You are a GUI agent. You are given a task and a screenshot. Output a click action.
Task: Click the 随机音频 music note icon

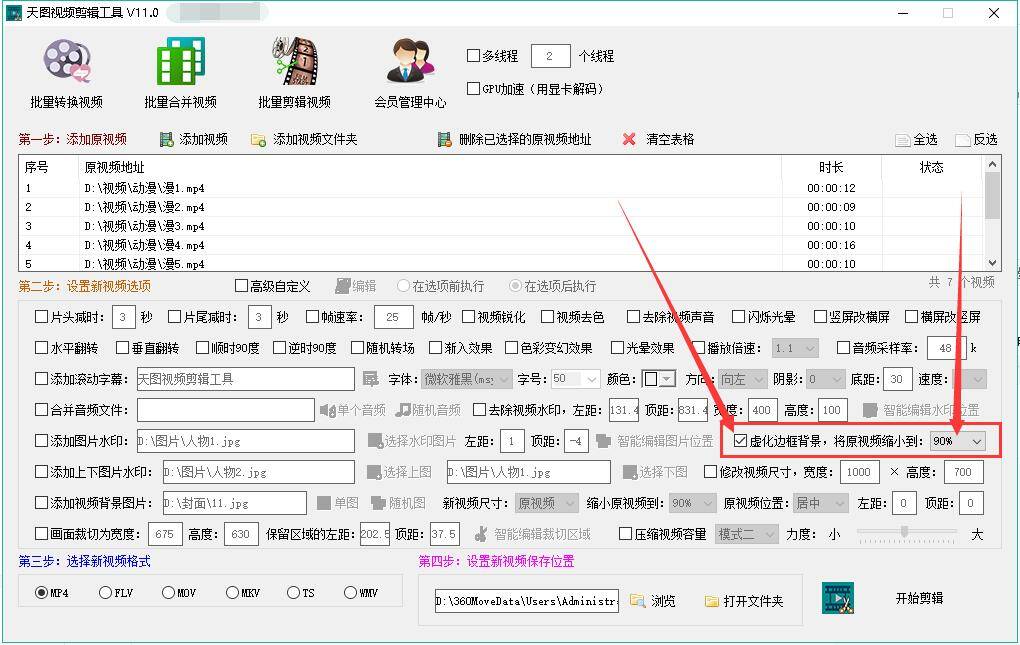[x=403, y=410]
